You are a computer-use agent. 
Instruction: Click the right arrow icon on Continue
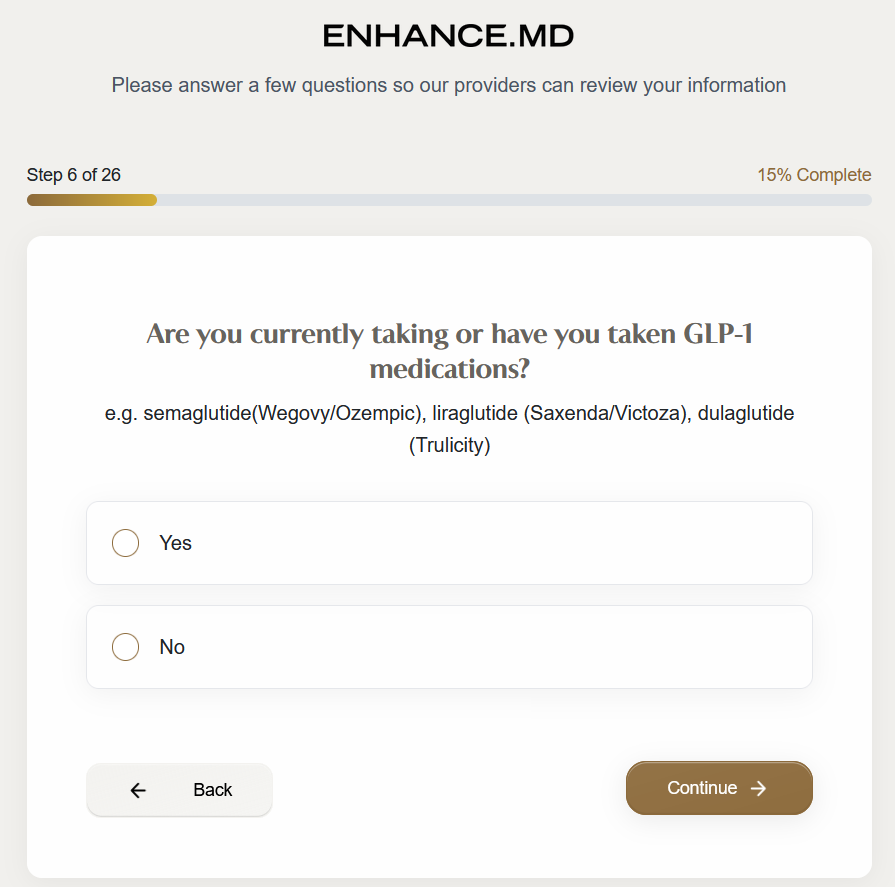[x=759, y=788]
